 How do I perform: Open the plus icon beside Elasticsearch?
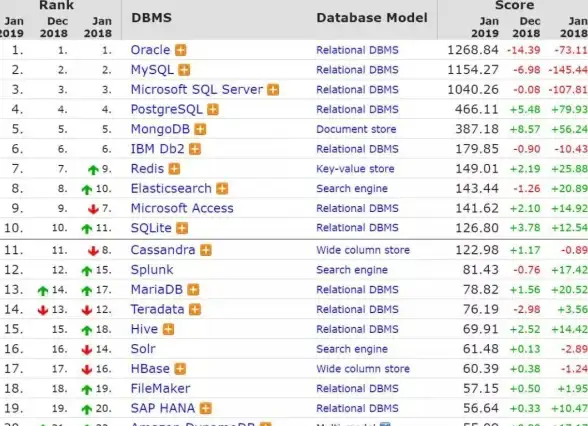point(222,189)
